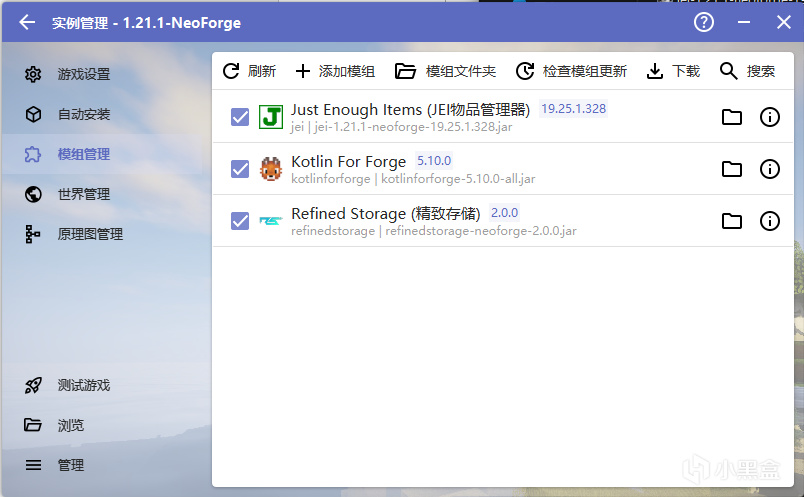Click the Just Enough Items mod name

tap(410, 110)
